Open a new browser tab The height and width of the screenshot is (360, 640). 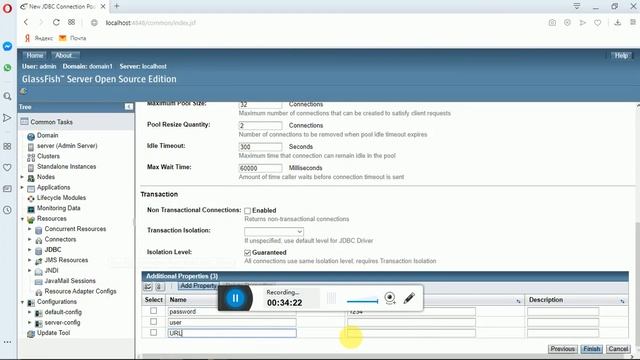[x=116, y=6]
